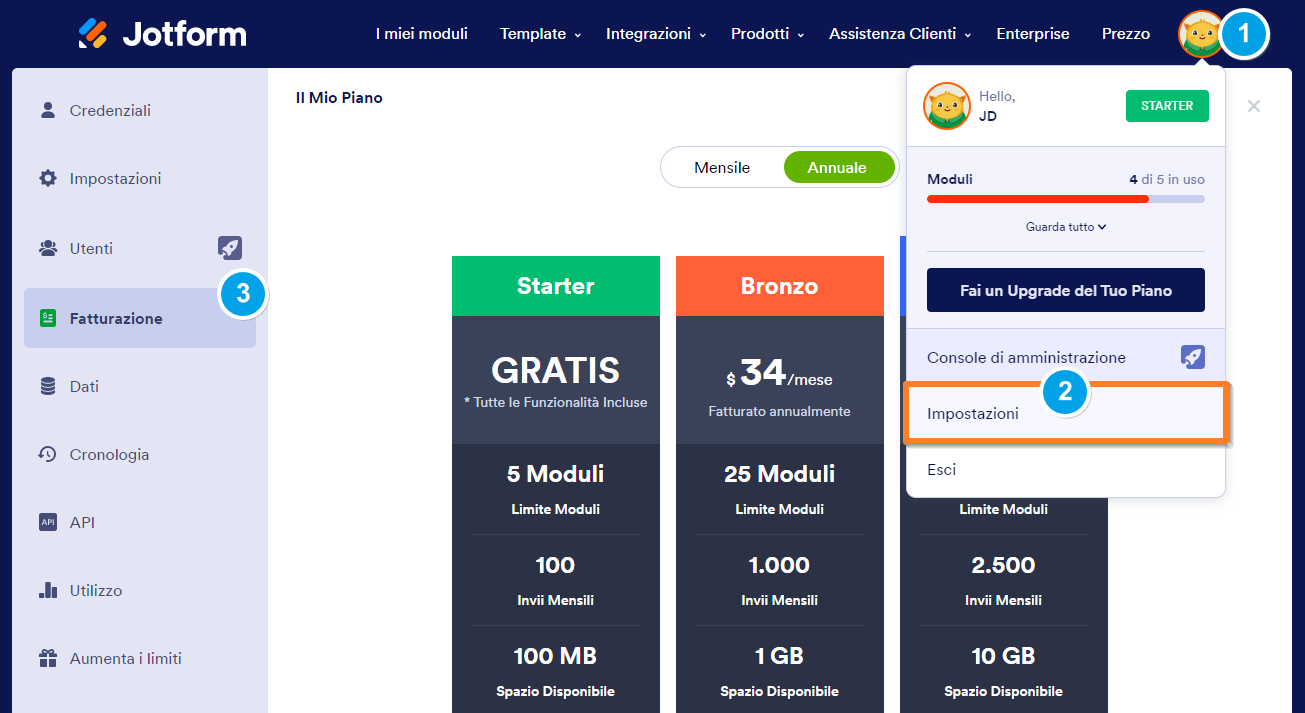Click the Utenti people icon in the sidebar
Image resolution: width=1305 pixels, height=713 pixels.
tap(48, 248)
